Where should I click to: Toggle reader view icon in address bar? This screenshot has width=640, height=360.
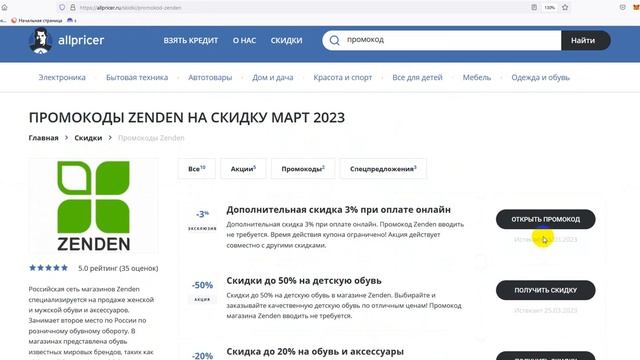point(534,7)
